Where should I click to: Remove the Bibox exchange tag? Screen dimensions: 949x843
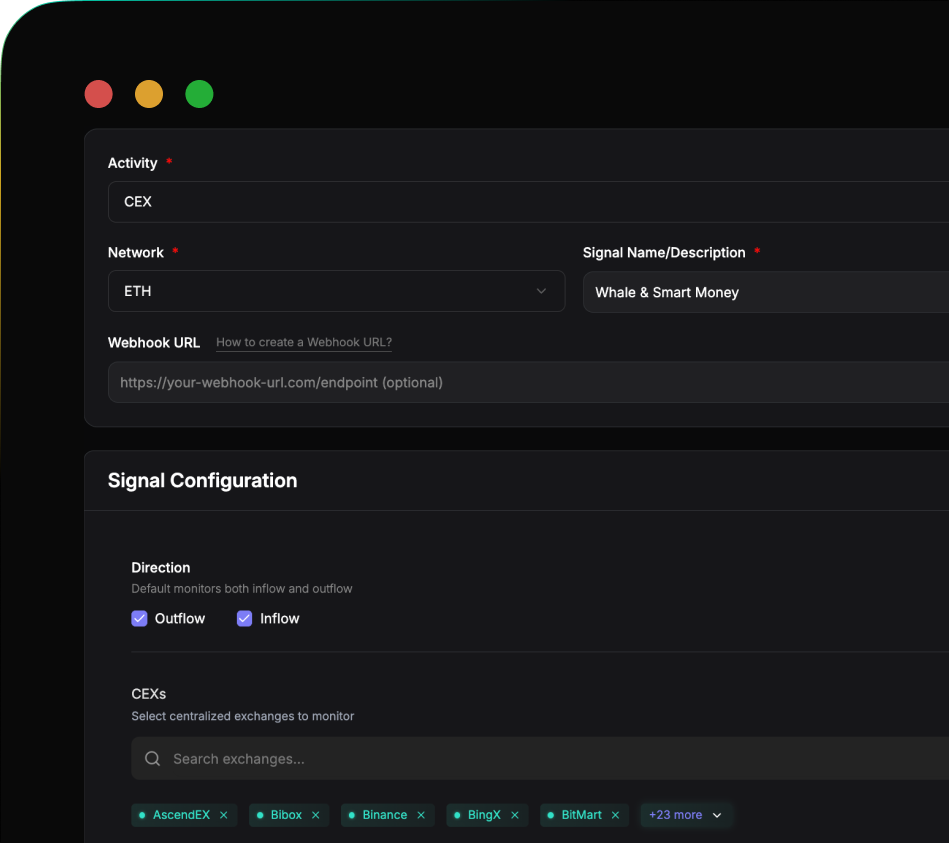coord(316,815)
